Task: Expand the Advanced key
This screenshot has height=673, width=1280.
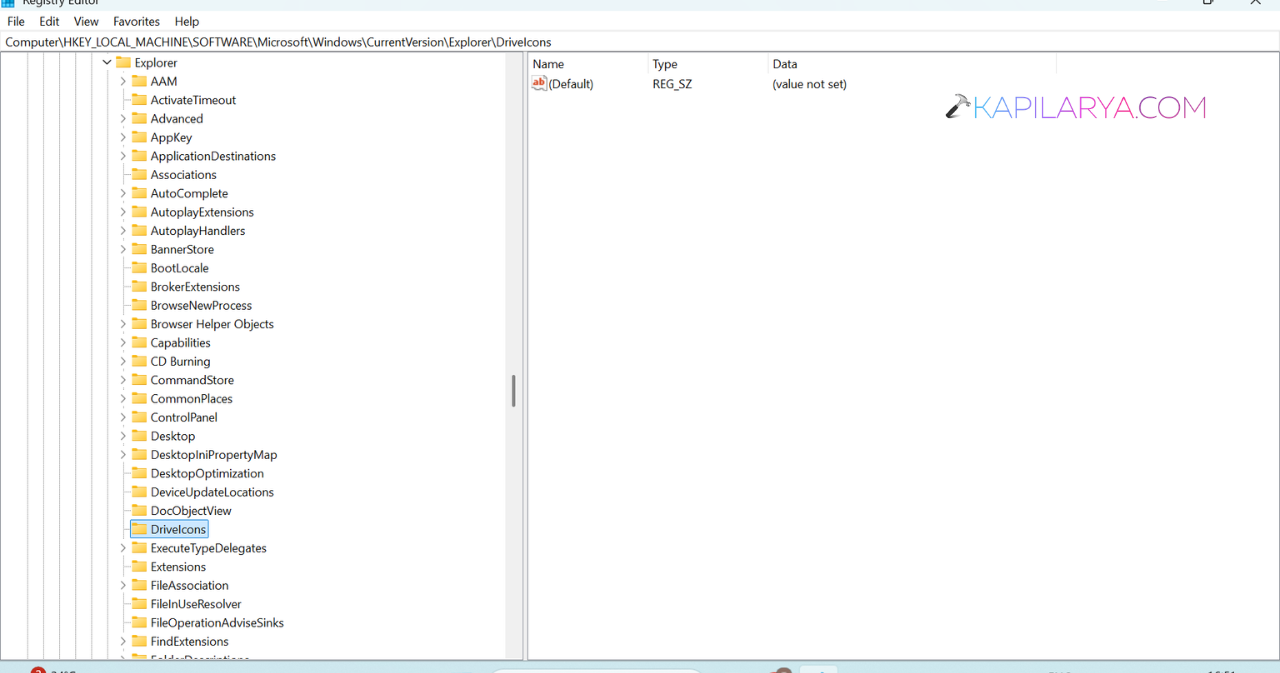Action: [x=123, y=119]
